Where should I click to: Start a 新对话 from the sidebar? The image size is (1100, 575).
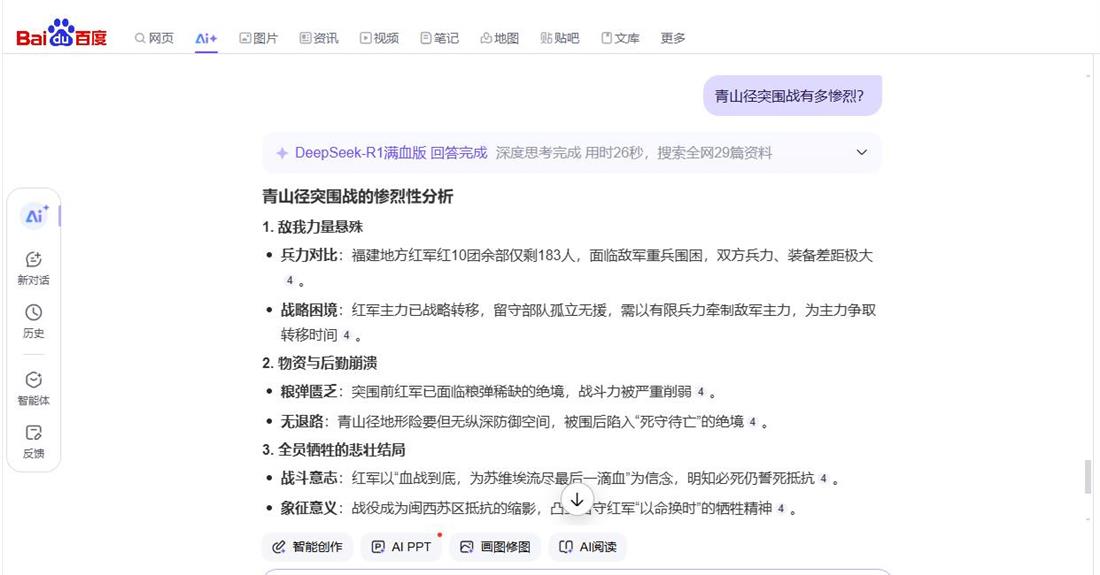[x=34, y=269]
